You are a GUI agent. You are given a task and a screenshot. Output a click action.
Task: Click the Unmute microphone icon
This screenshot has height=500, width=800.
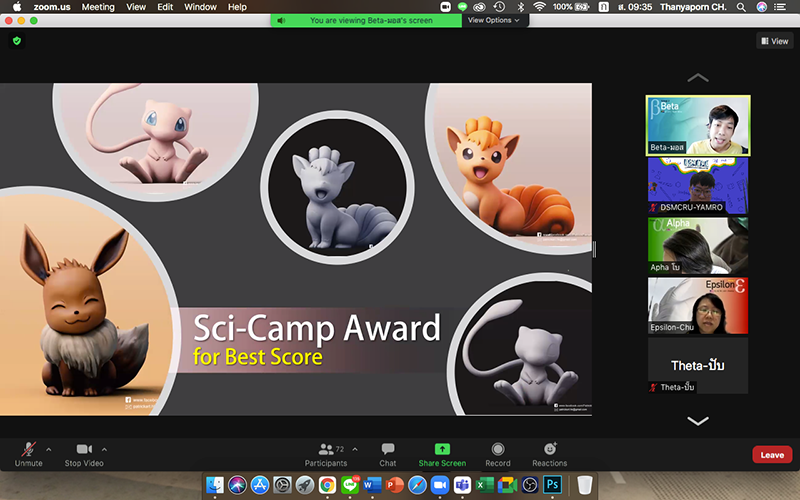(29, 449)
